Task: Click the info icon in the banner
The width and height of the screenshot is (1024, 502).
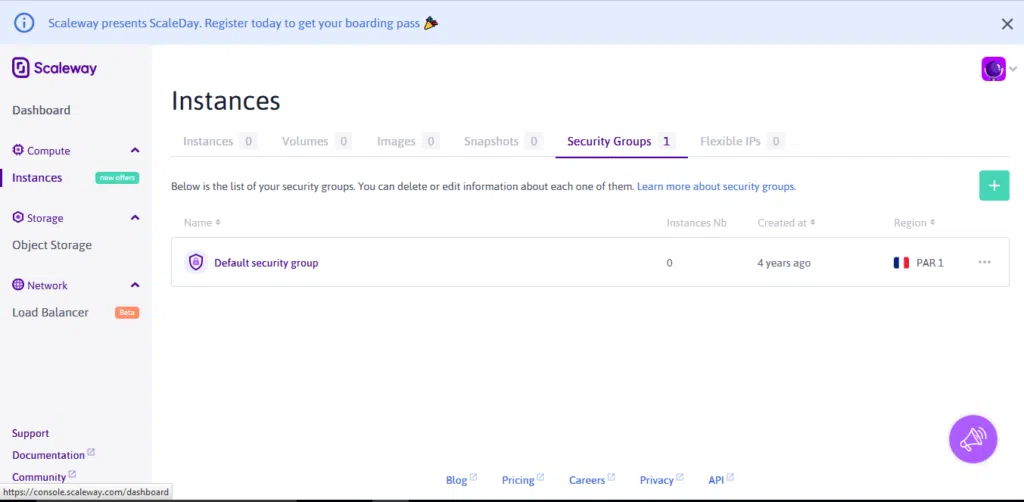Action: [24, 23]
